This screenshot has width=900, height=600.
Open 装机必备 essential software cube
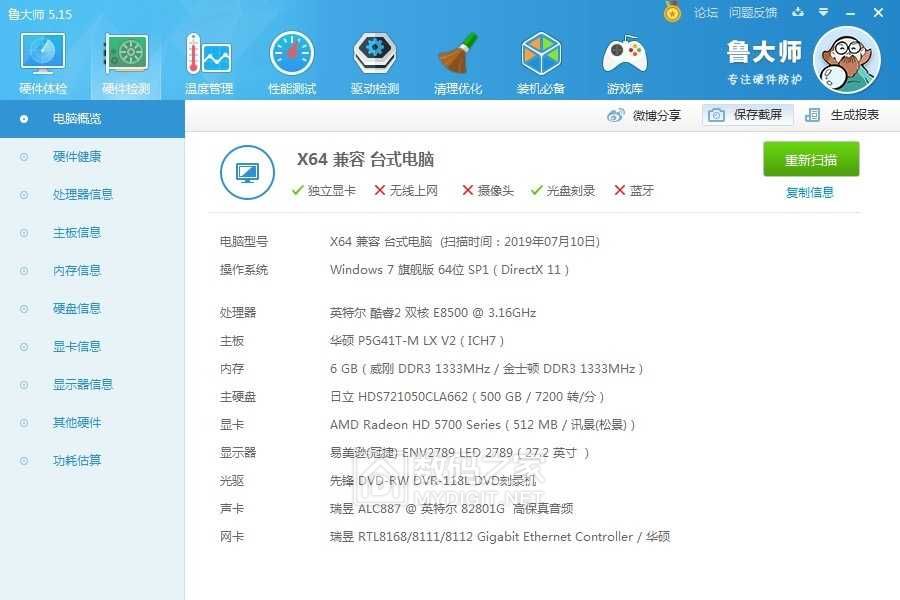541,63
